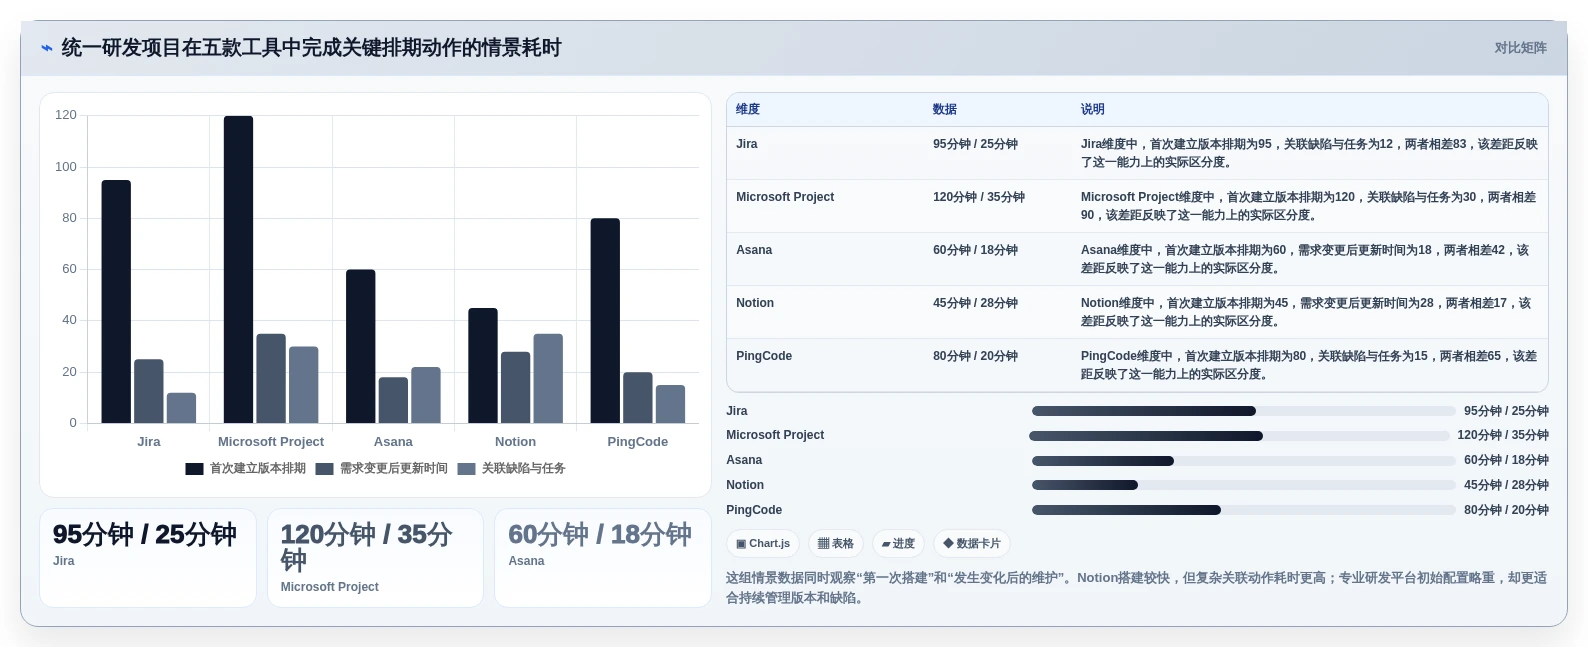Click table cell 95分钟 / 25分钟

pos(975,144)
